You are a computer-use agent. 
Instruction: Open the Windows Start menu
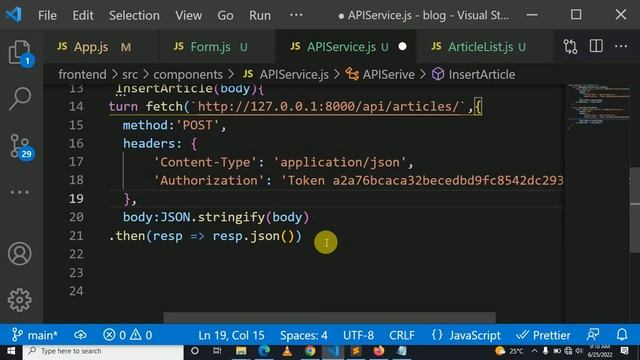click(11, 351)
